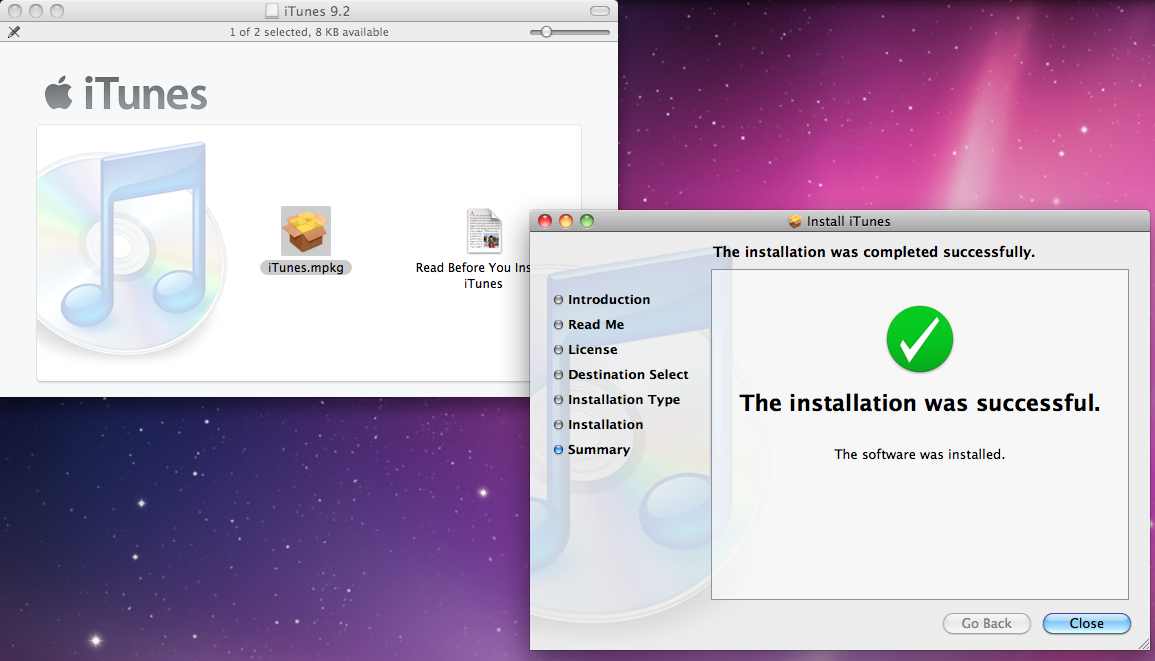Select the iTunes.mpkg package icon
The height and width of the screenshot is (661, 1155).
click(306, 231)
